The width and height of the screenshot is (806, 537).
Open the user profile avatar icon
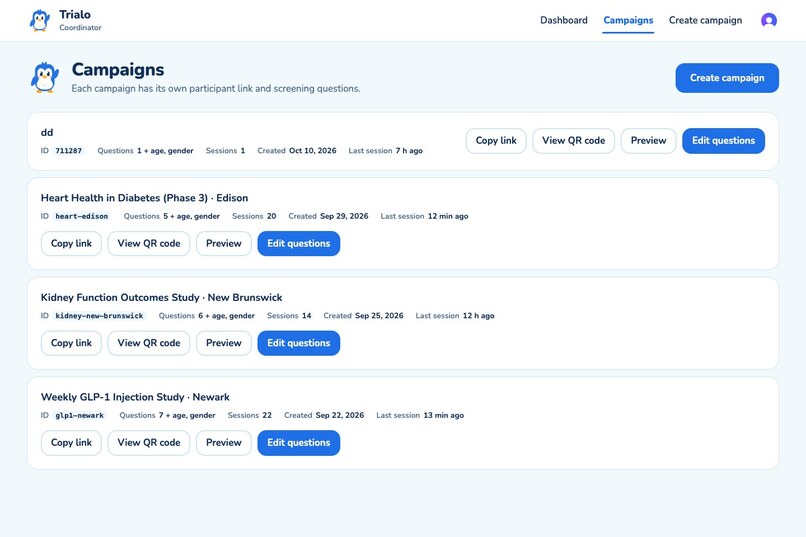[x=768, y=21]
